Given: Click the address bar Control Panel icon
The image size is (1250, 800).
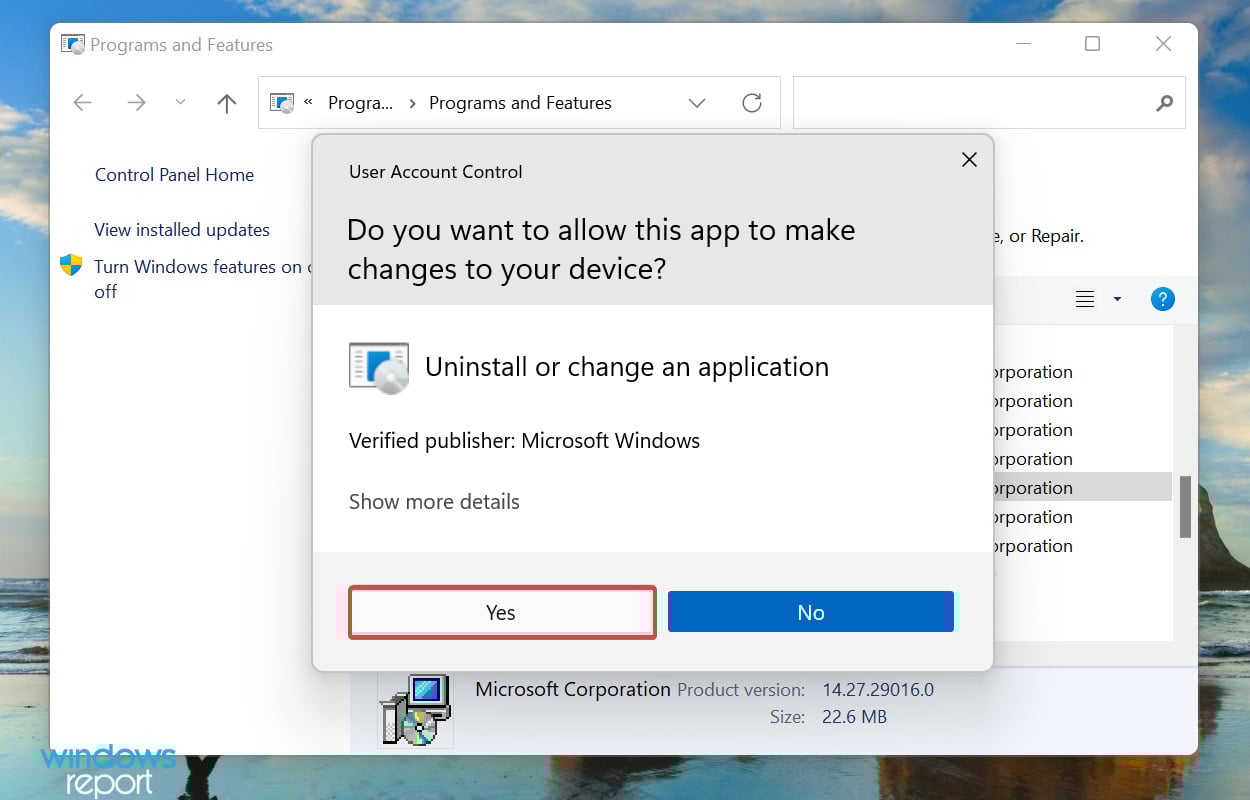Looking at the screenshot, I should [x=283, y=103].
